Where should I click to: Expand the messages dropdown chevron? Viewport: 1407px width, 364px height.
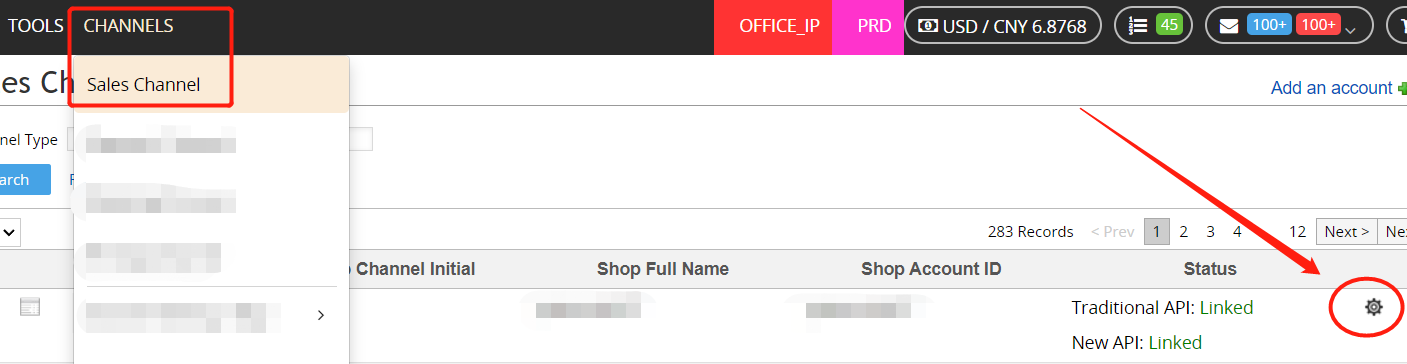click(1350, 30)
